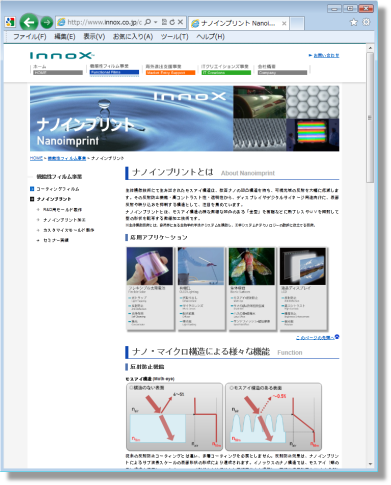The image size is (391, 485).
Task: Click the refresh page icon
Action: click(172, 22)
